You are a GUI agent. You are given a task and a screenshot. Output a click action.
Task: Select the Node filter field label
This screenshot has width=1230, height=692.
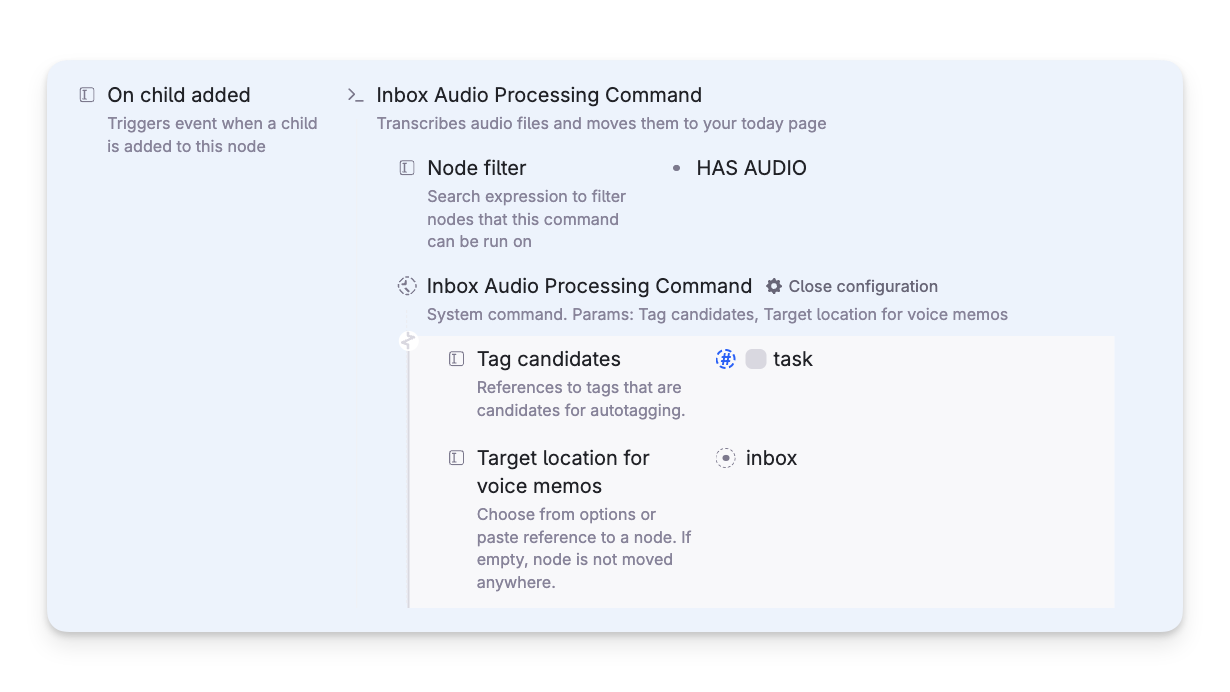tap(477, 168)
